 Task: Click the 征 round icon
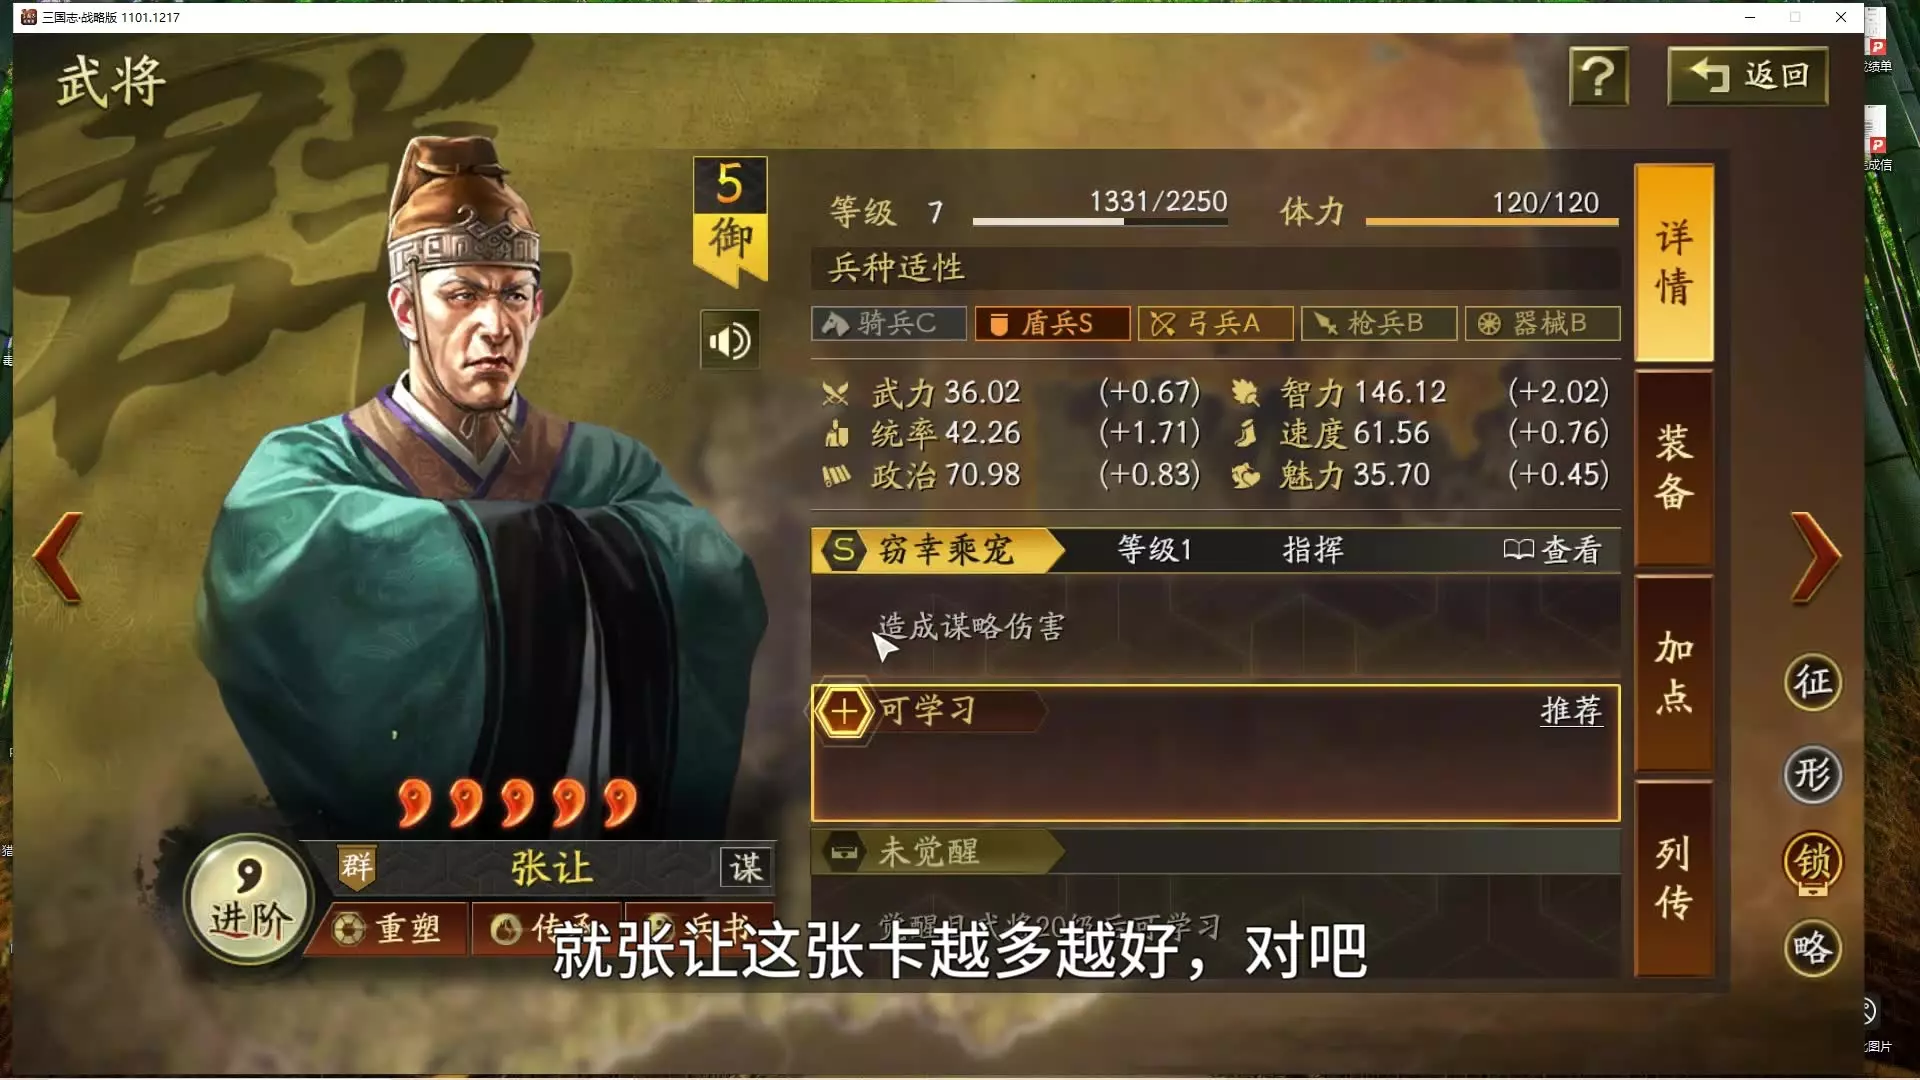tap(1812, 682)
